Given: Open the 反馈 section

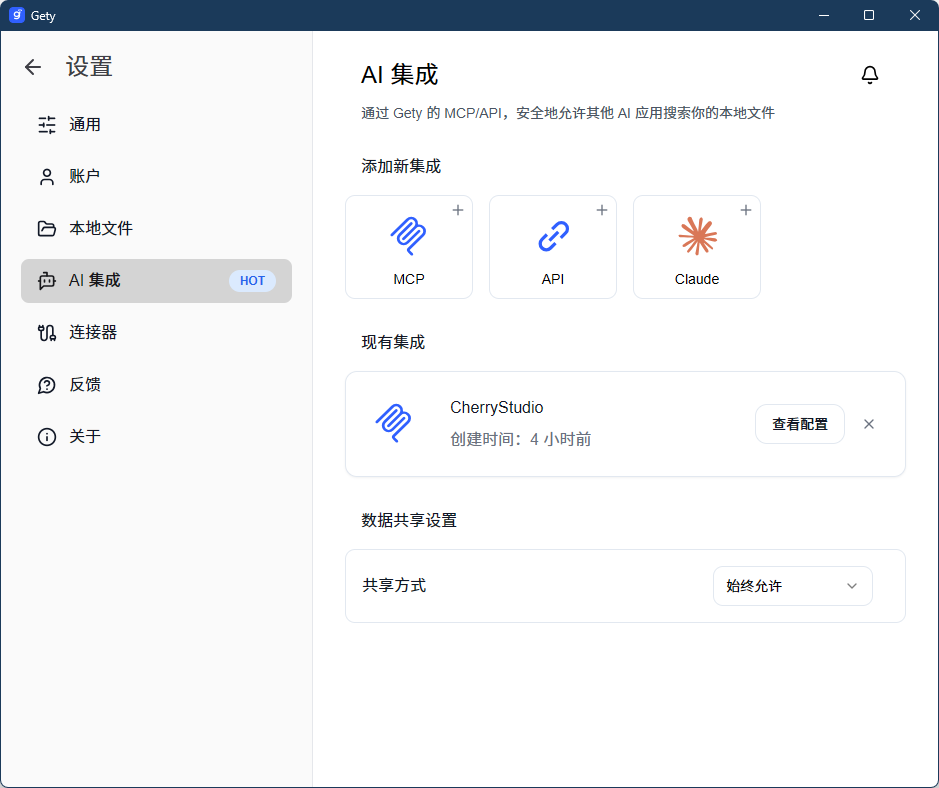Looking at the screenshot, I should 156,384.
